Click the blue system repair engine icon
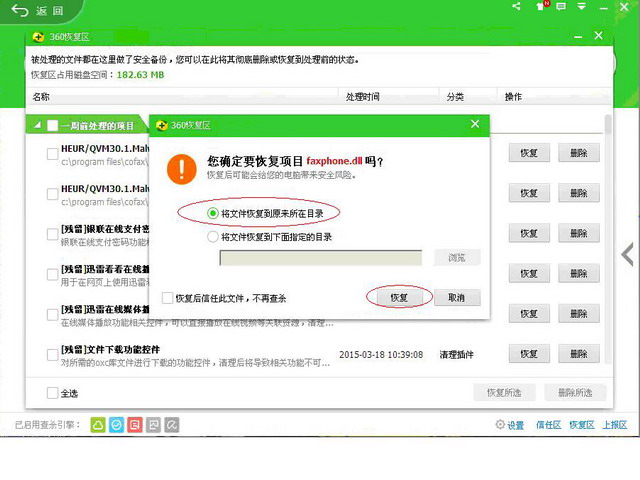This screenshot has height=480, width=640. coord(116,425)
